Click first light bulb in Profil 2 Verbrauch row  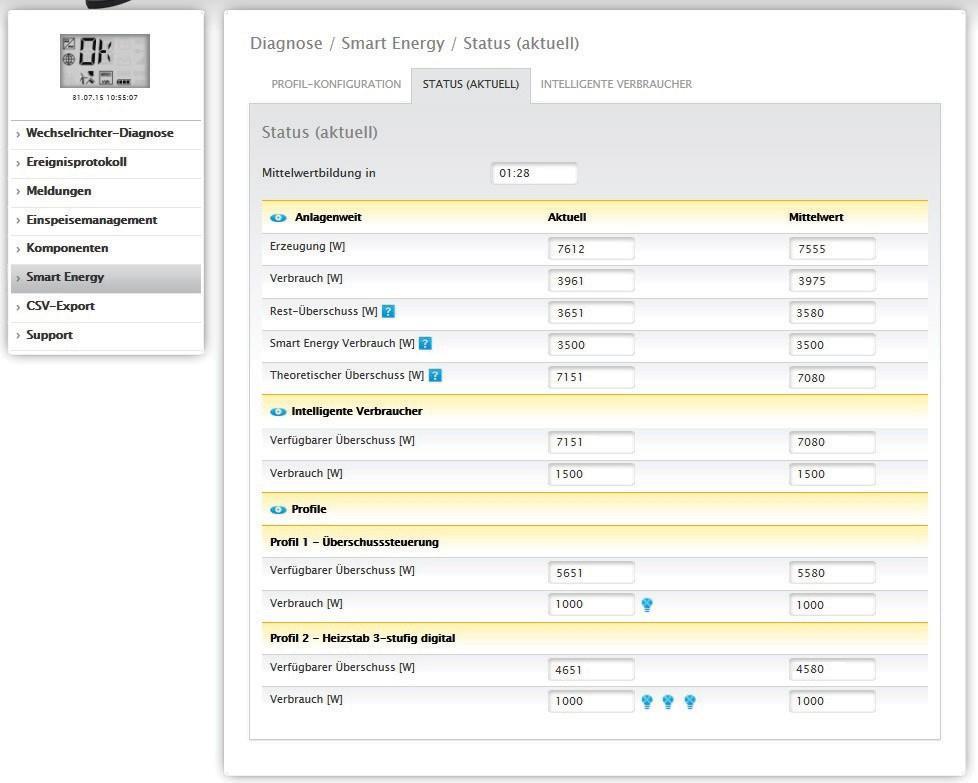pyautogui.click(x=647, y=702)
